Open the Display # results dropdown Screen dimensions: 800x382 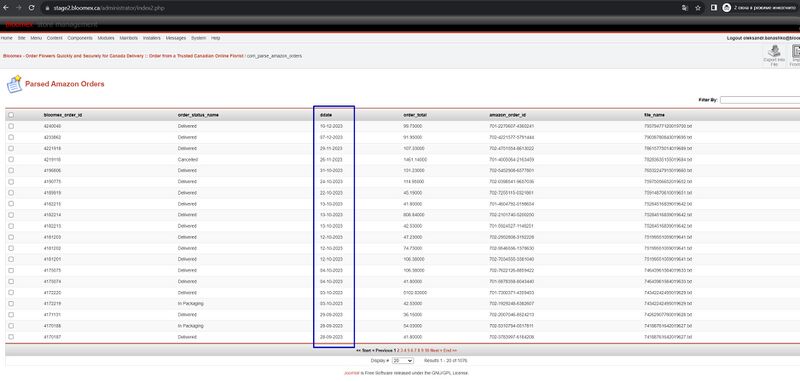tap(403, 361)
